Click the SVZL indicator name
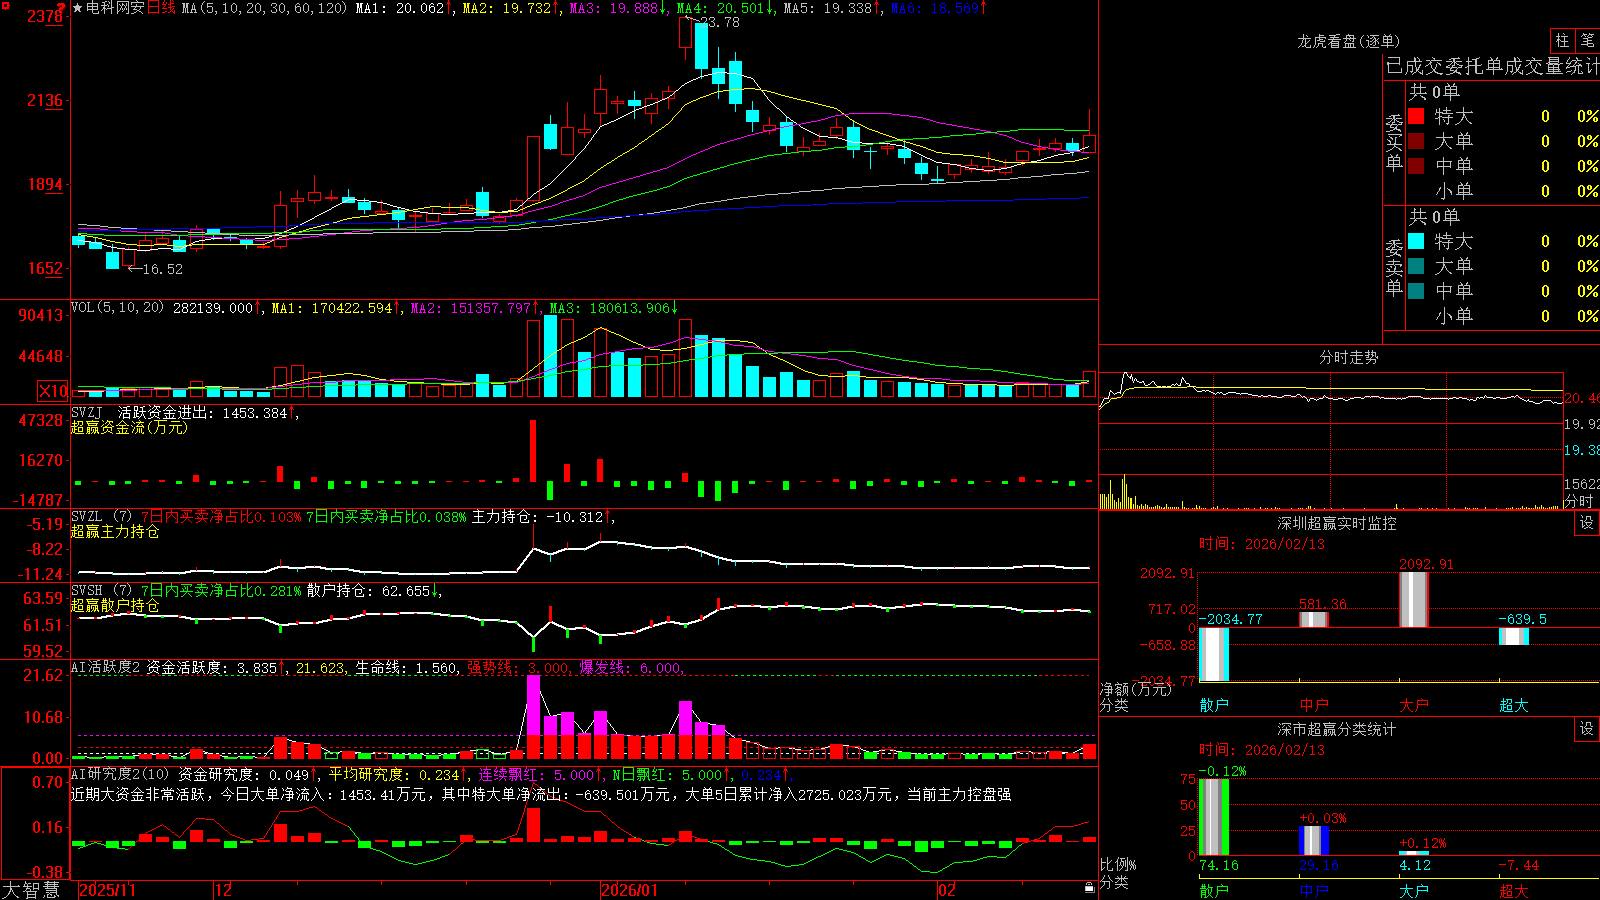1600x900 pixels. [87, 516]
